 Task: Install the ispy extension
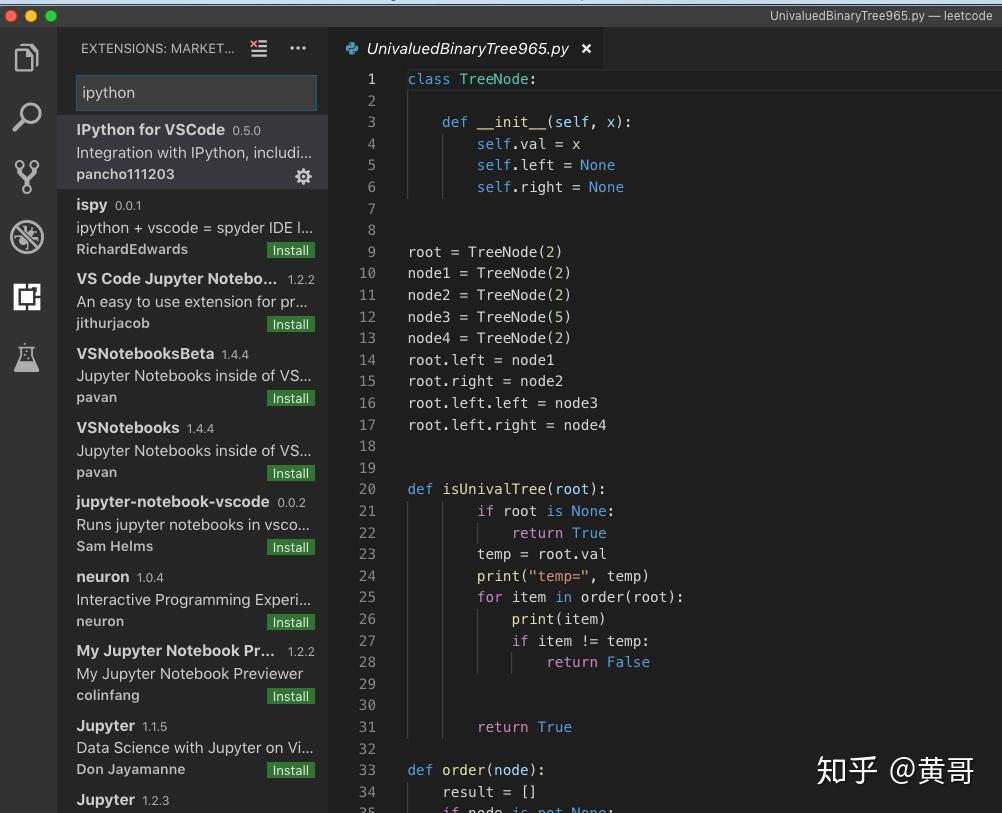(290, 250)
